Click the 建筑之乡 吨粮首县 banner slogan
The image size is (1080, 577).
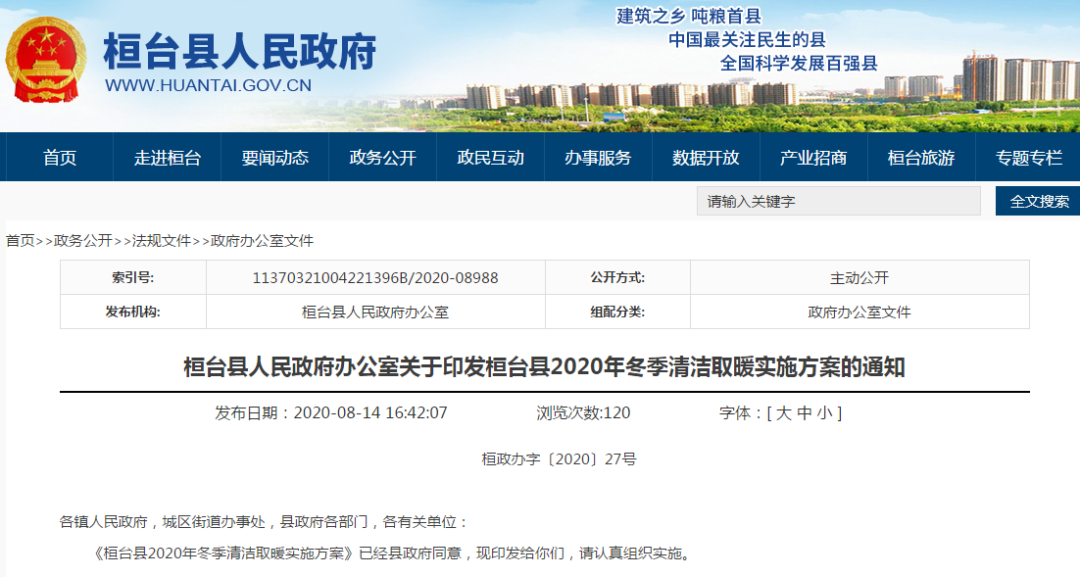coord(689,16)
